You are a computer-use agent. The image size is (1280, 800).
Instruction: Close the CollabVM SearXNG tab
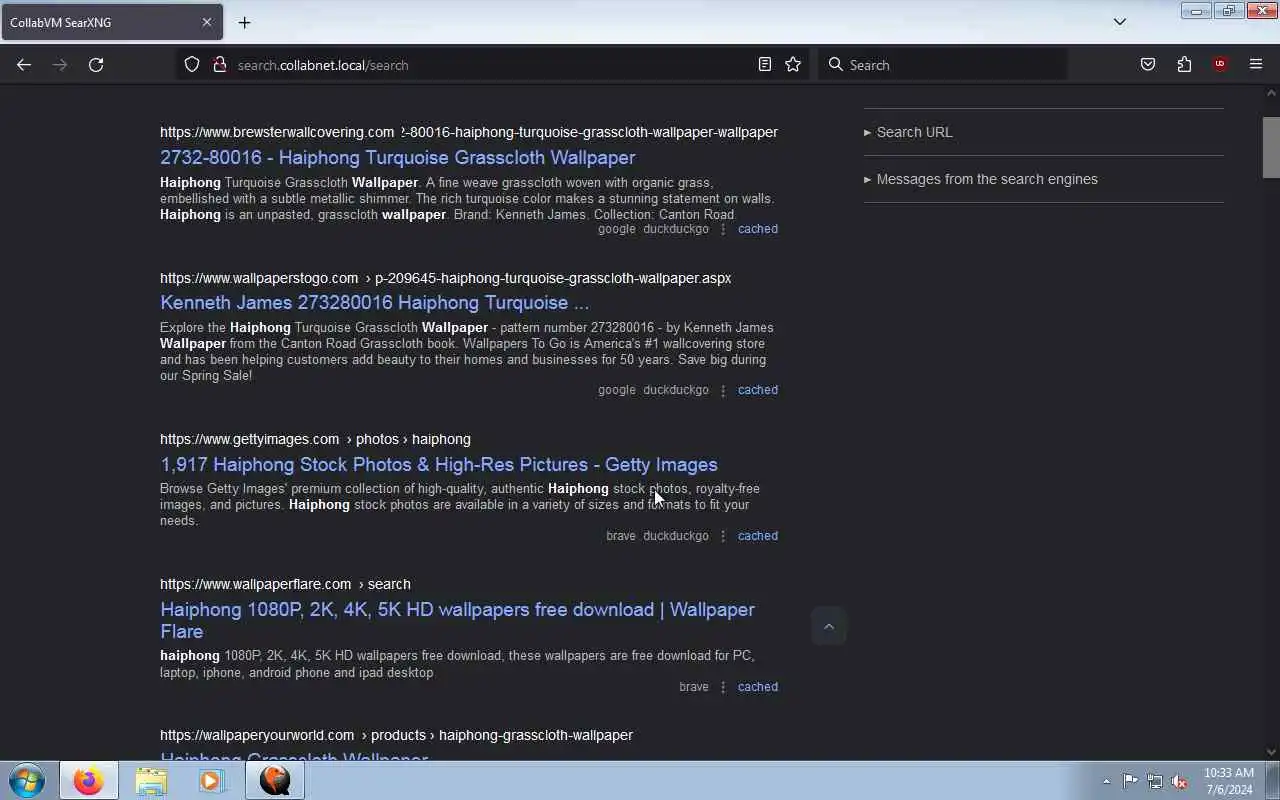point(207,22)
